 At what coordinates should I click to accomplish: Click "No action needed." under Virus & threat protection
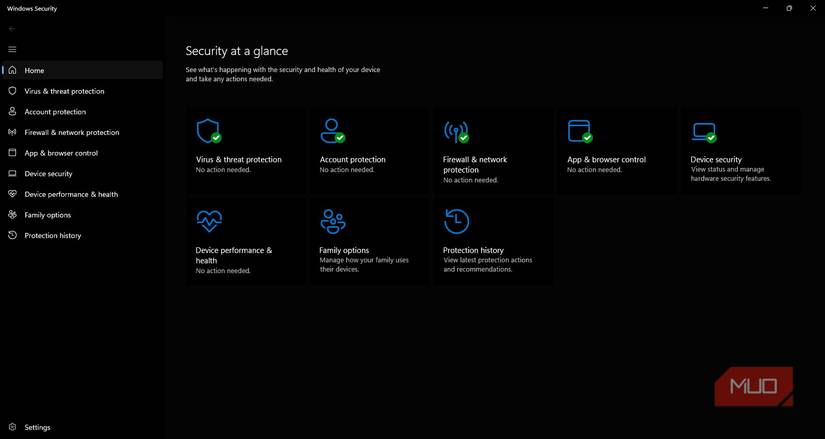[x=223, y=170]
